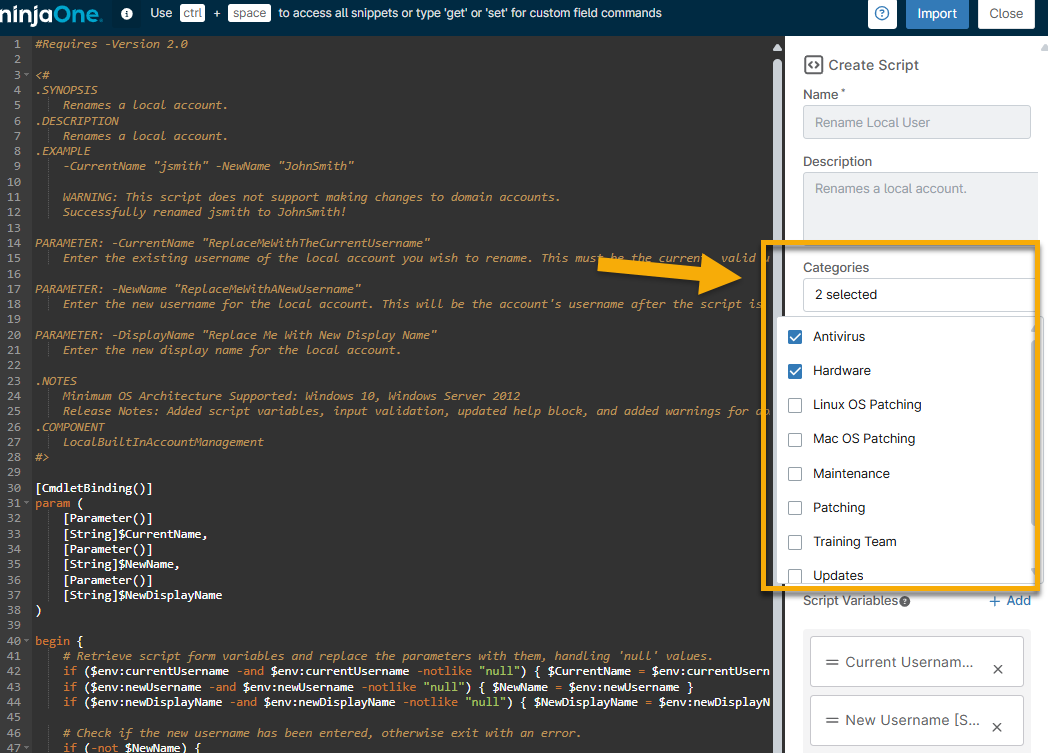
Task: Uncheck the Antivirus category
Action: pos(795,337)
